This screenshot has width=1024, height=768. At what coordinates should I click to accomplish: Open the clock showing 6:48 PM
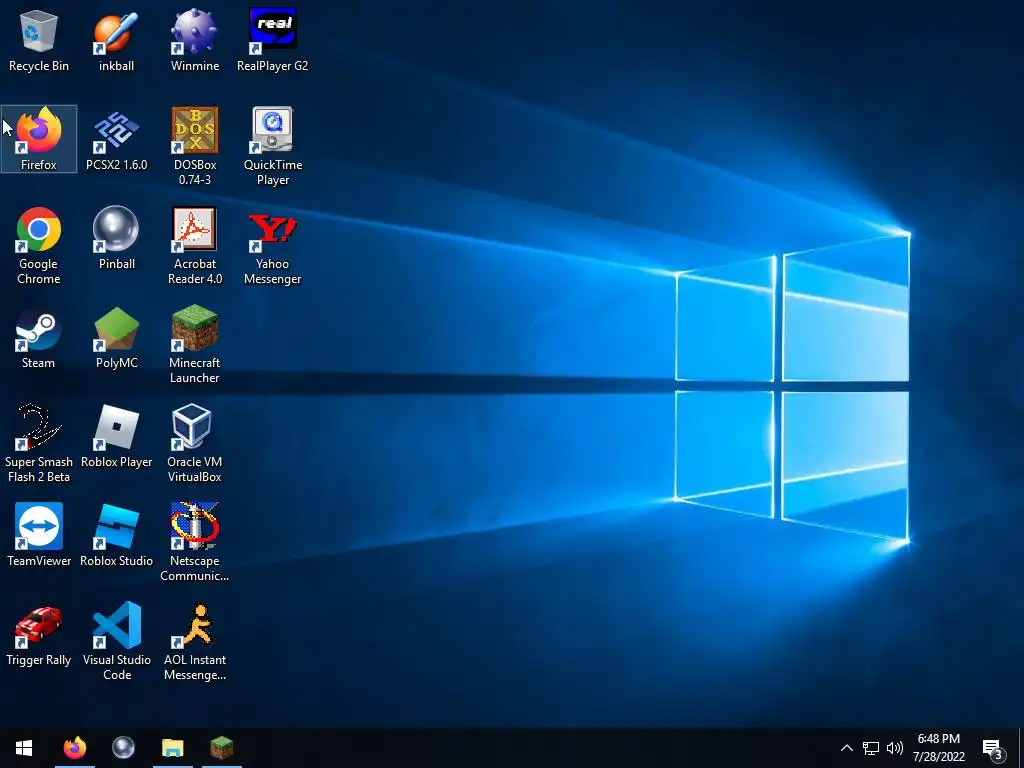[938, 748]
